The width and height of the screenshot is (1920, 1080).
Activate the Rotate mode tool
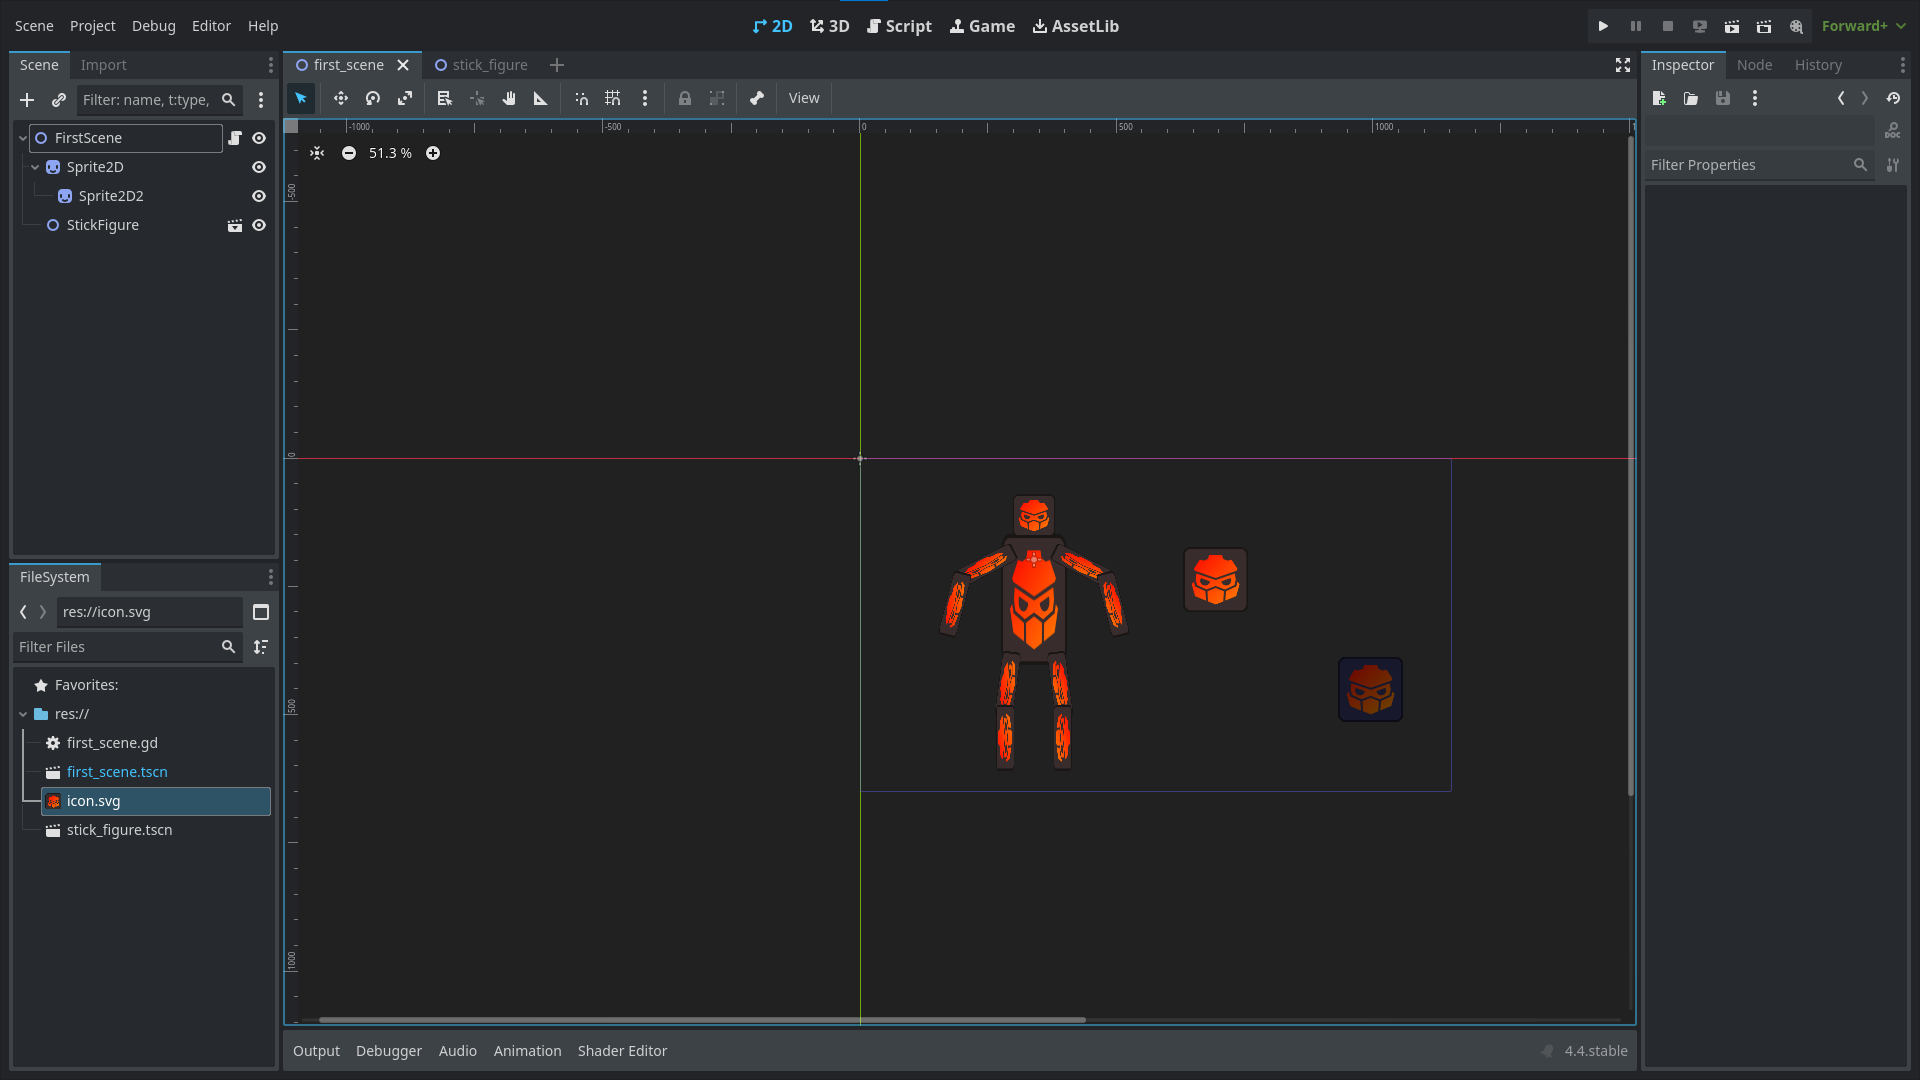pyautogui.click(x=372, y=98)
